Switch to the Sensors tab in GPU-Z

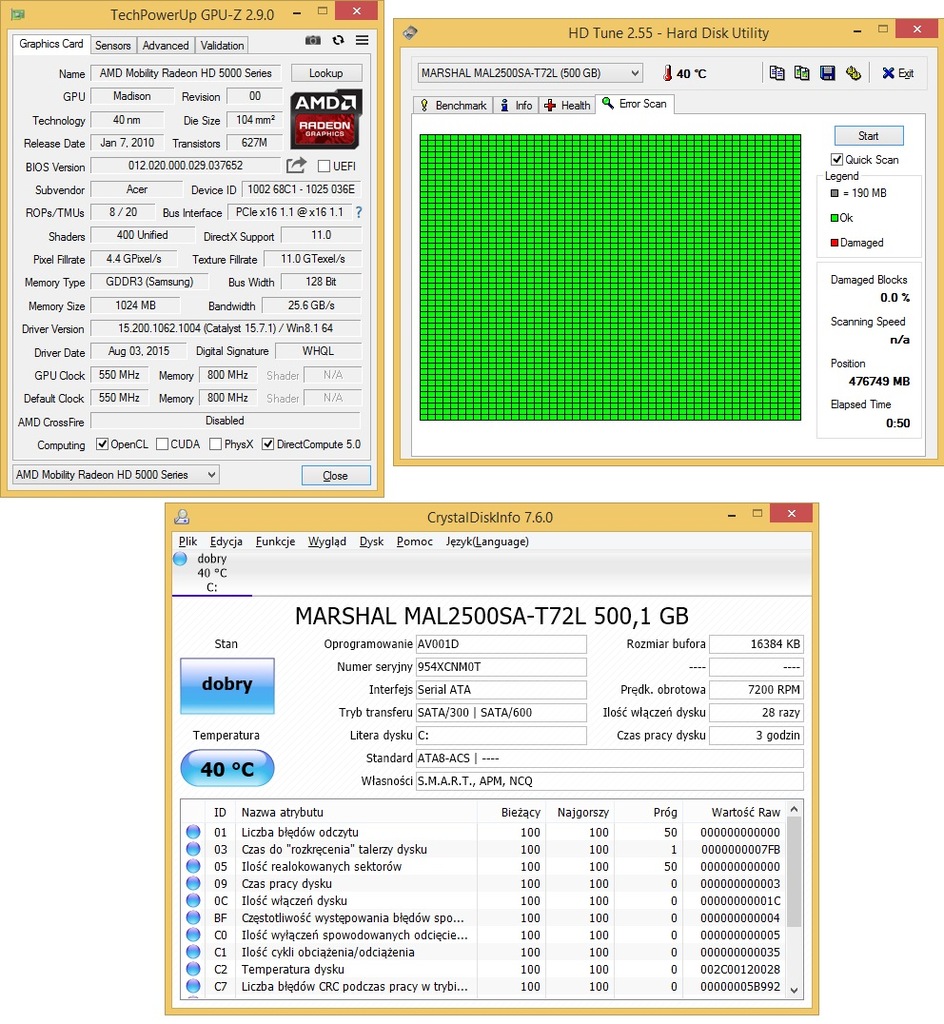113,45
